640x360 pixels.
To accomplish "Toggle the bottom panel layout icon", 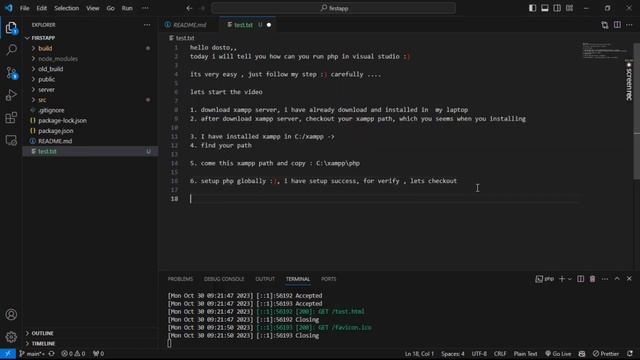I will pos(544,8).
